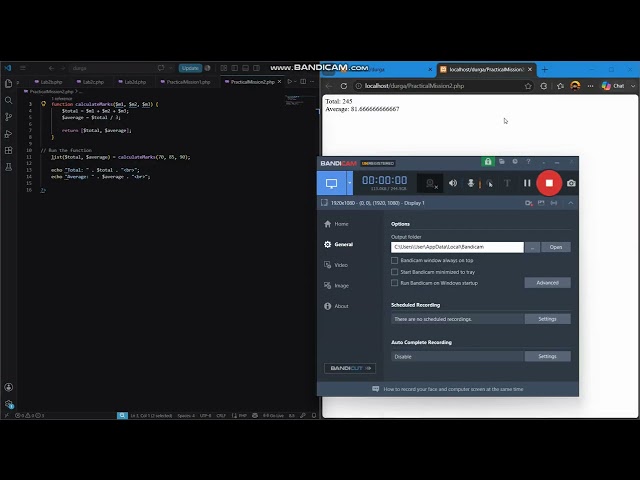Screen dimensions: 640x480
Task: Switch to the PracticalMission1.php tab
Action: 186,82
